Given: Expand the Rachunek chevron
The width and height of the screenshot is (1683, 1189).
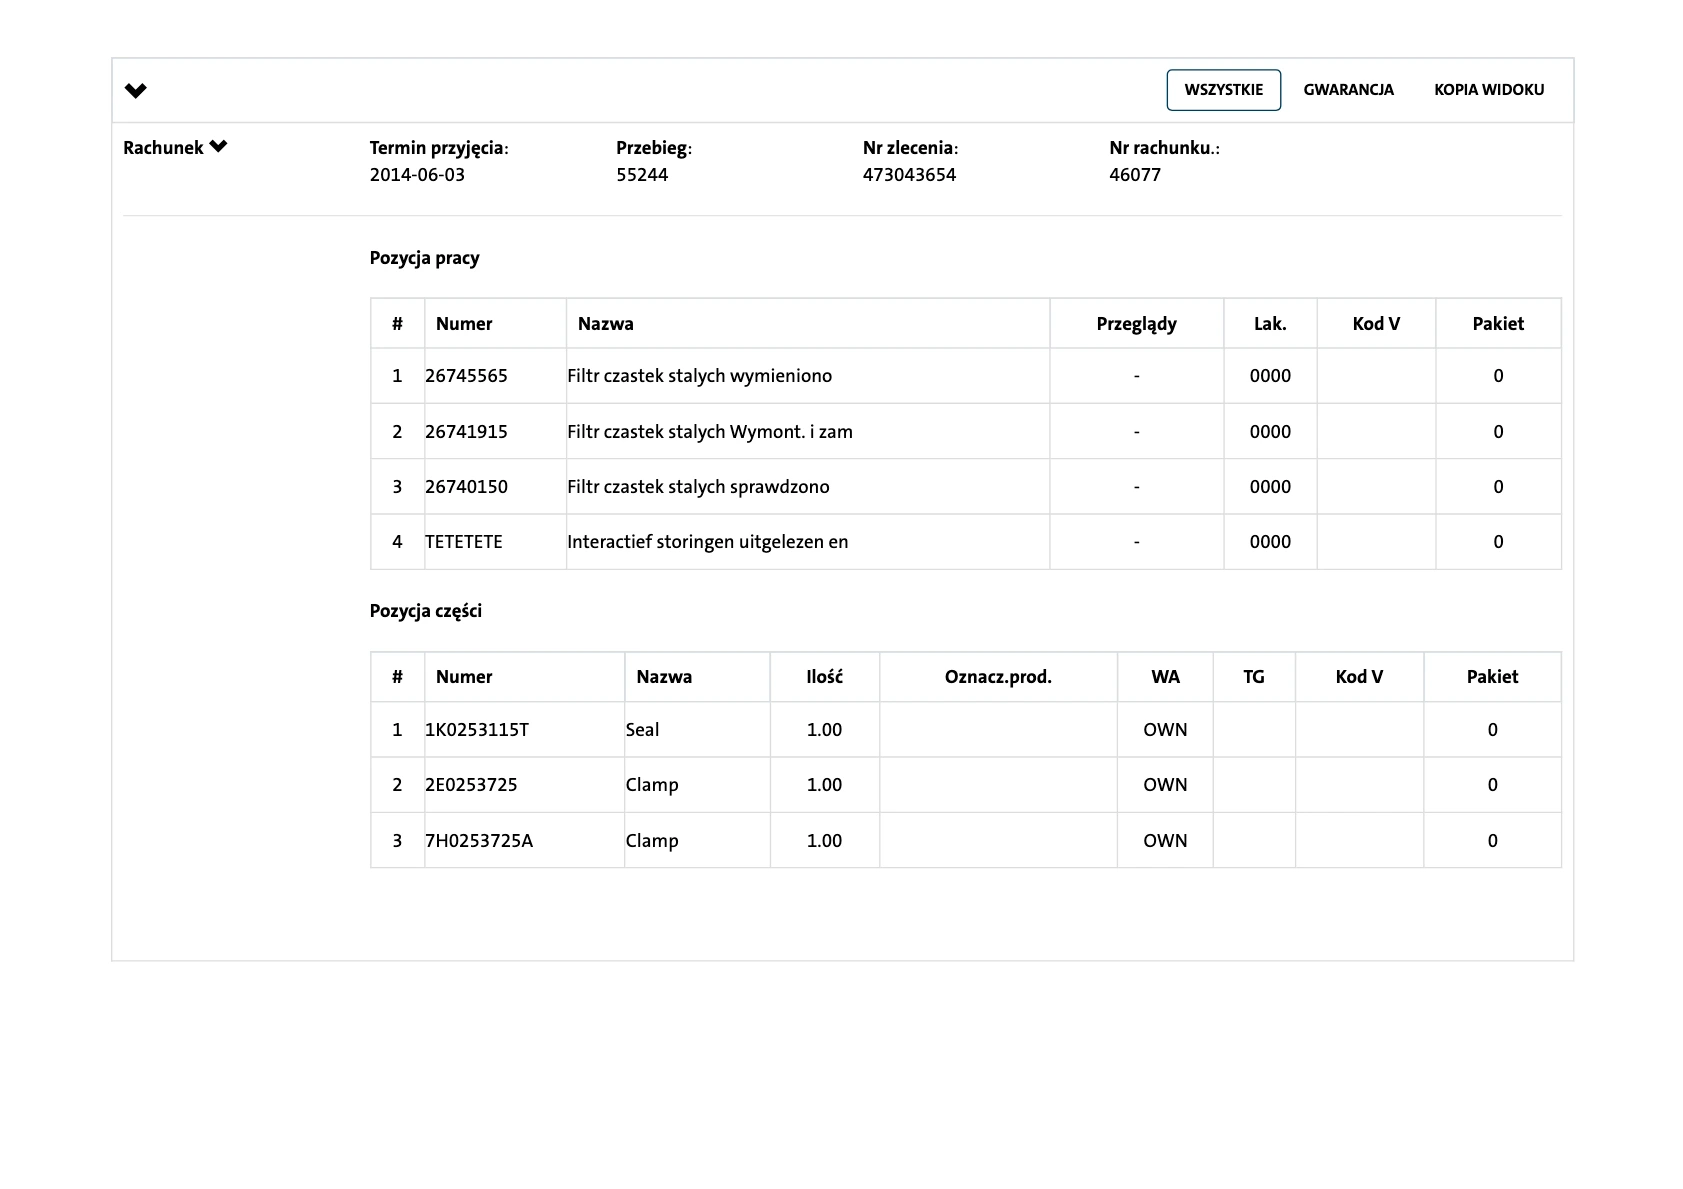Looking at the screenshot, I should tap(218, 147).
